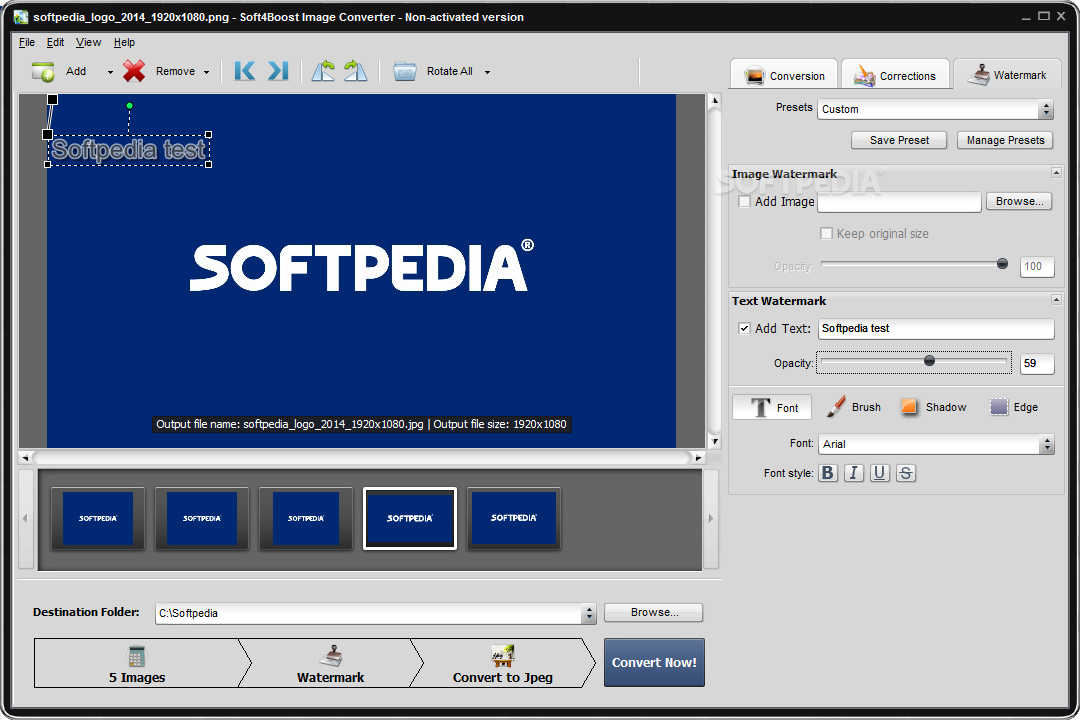Click the application icon in title bar

tap(21, 17)
